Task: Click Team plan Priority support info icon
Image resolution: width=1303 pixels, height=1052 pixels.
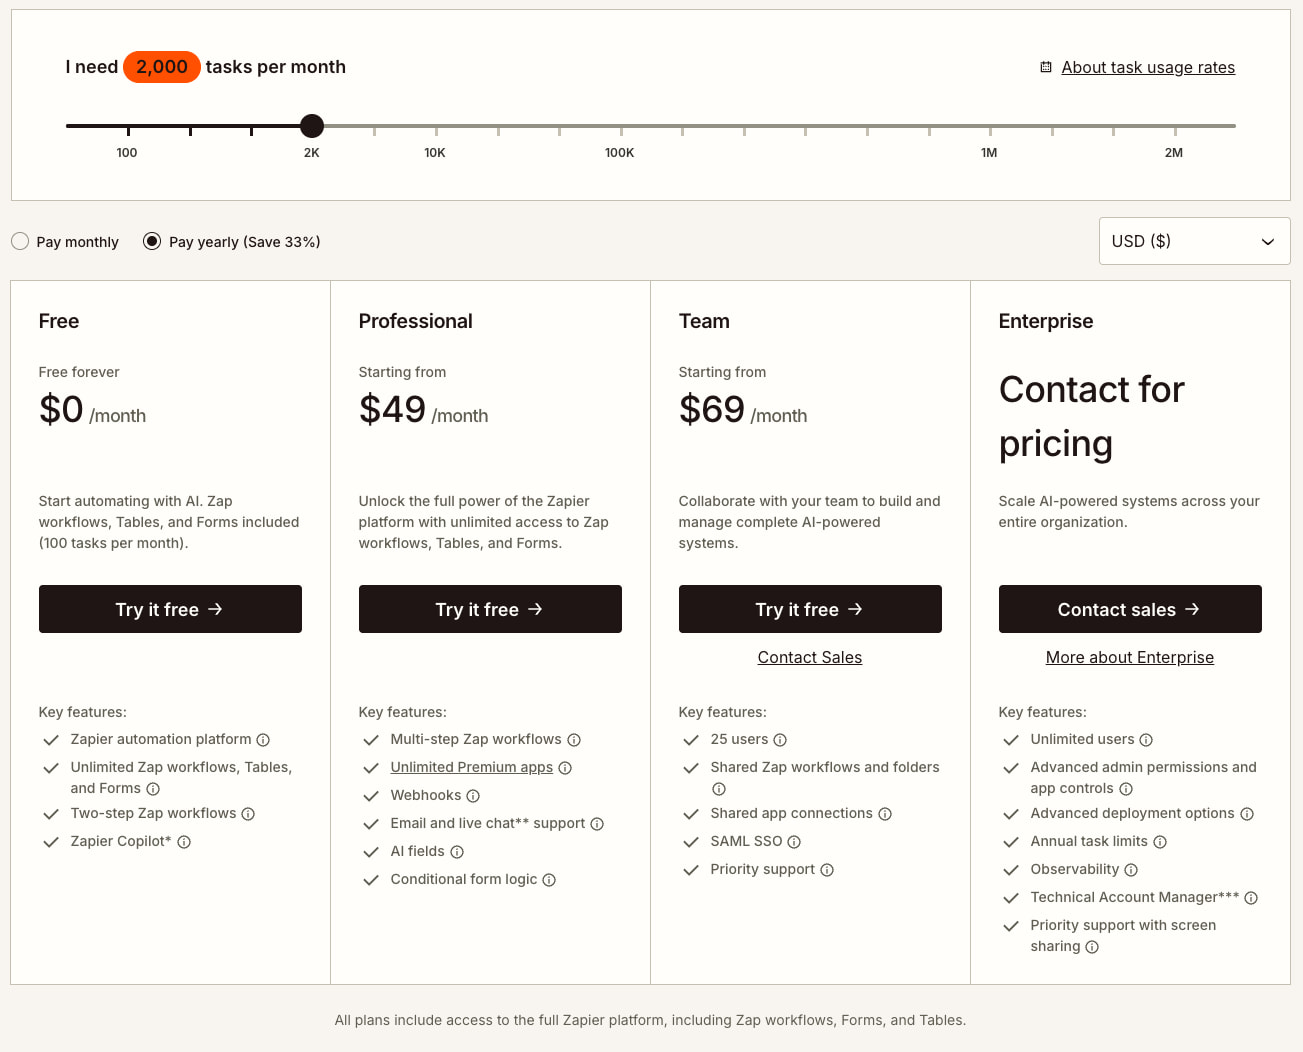Action: (x=827, y=870)
